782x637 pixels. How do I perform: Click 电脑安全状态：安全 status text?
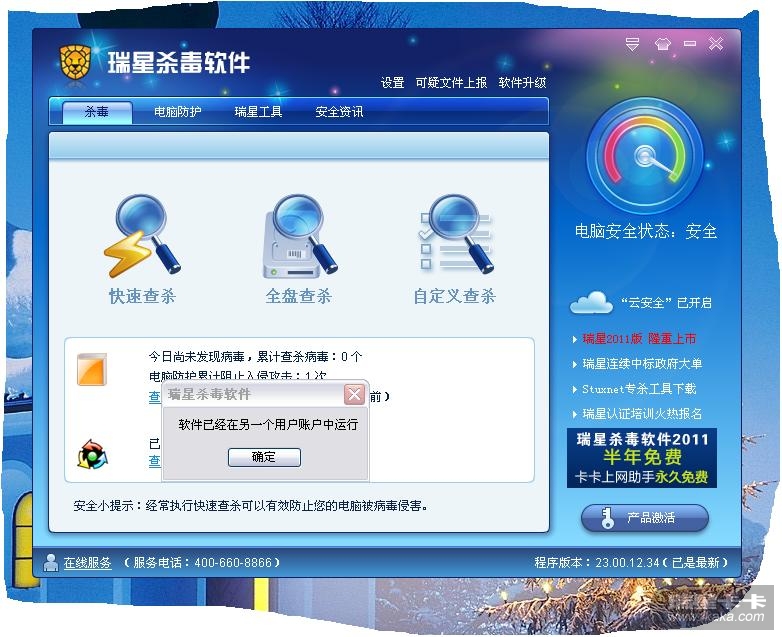[646, 231]
